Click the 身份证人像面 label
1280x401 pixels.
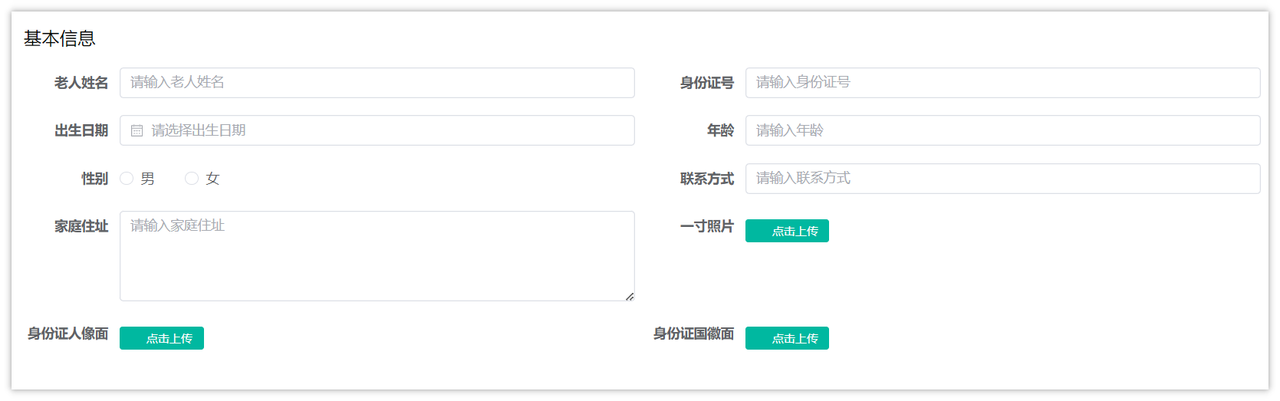point(68,334)
